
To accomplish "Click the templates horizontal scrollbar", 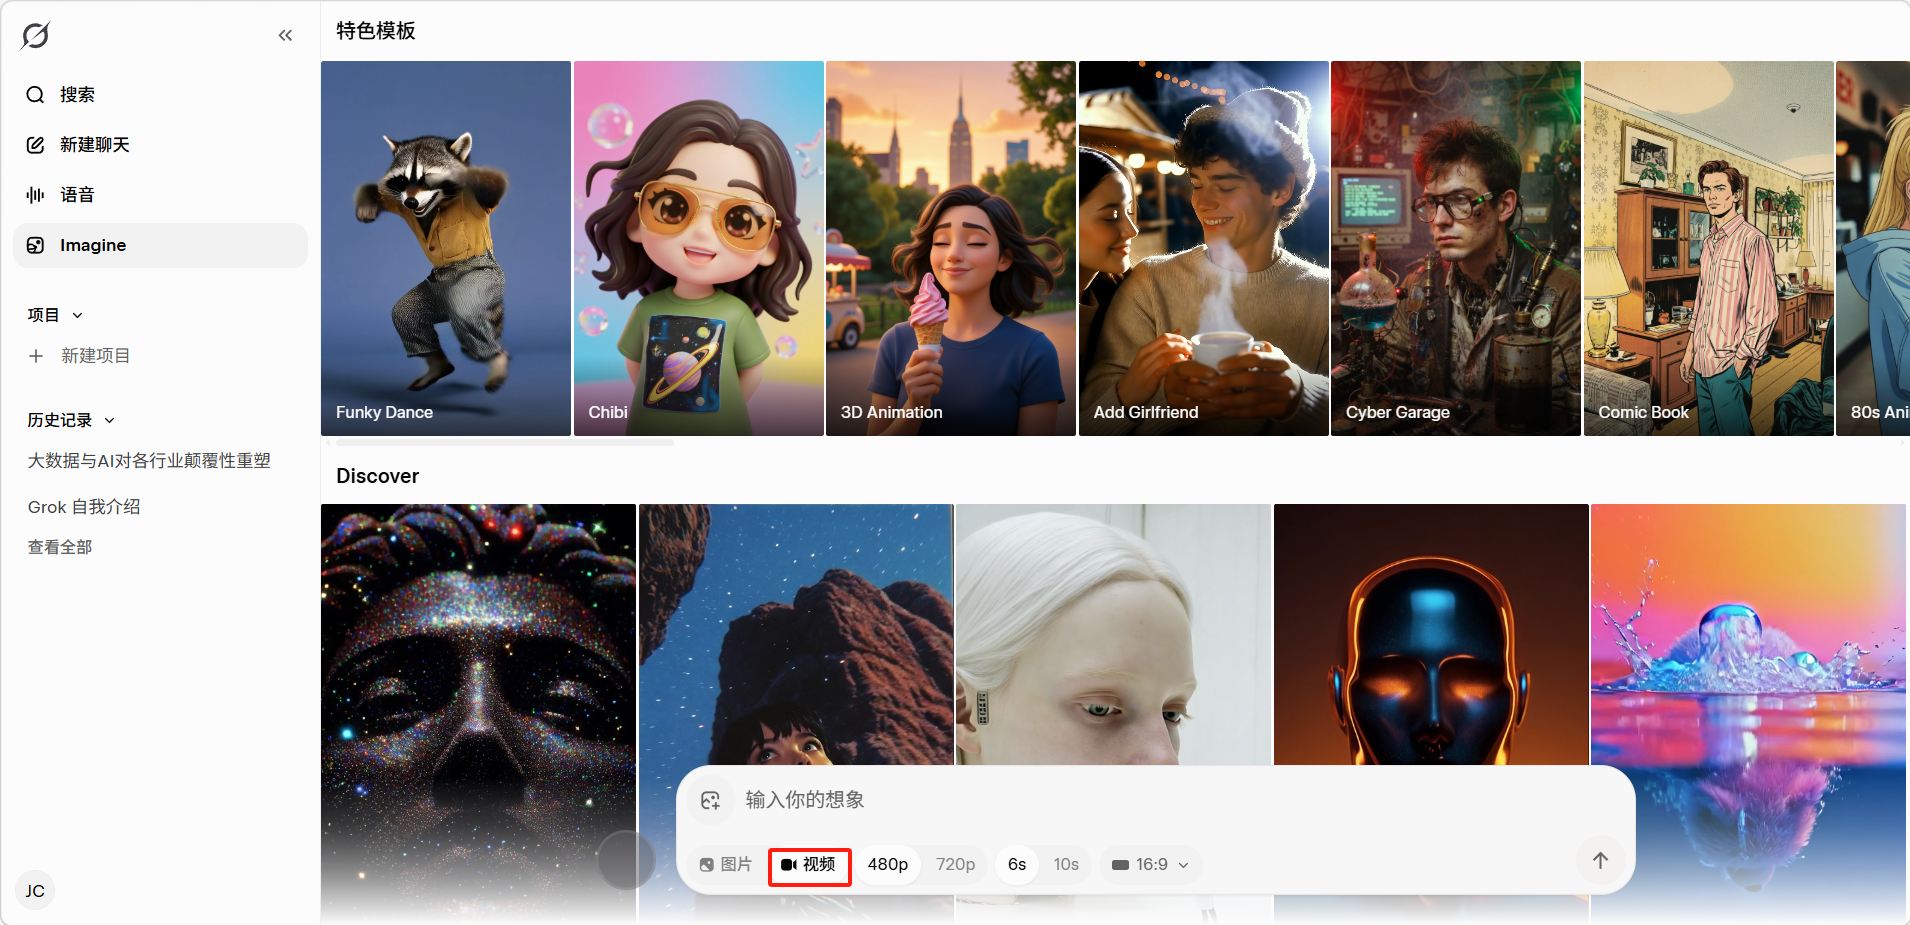I will pyautogui.click(x=505, y=441).
